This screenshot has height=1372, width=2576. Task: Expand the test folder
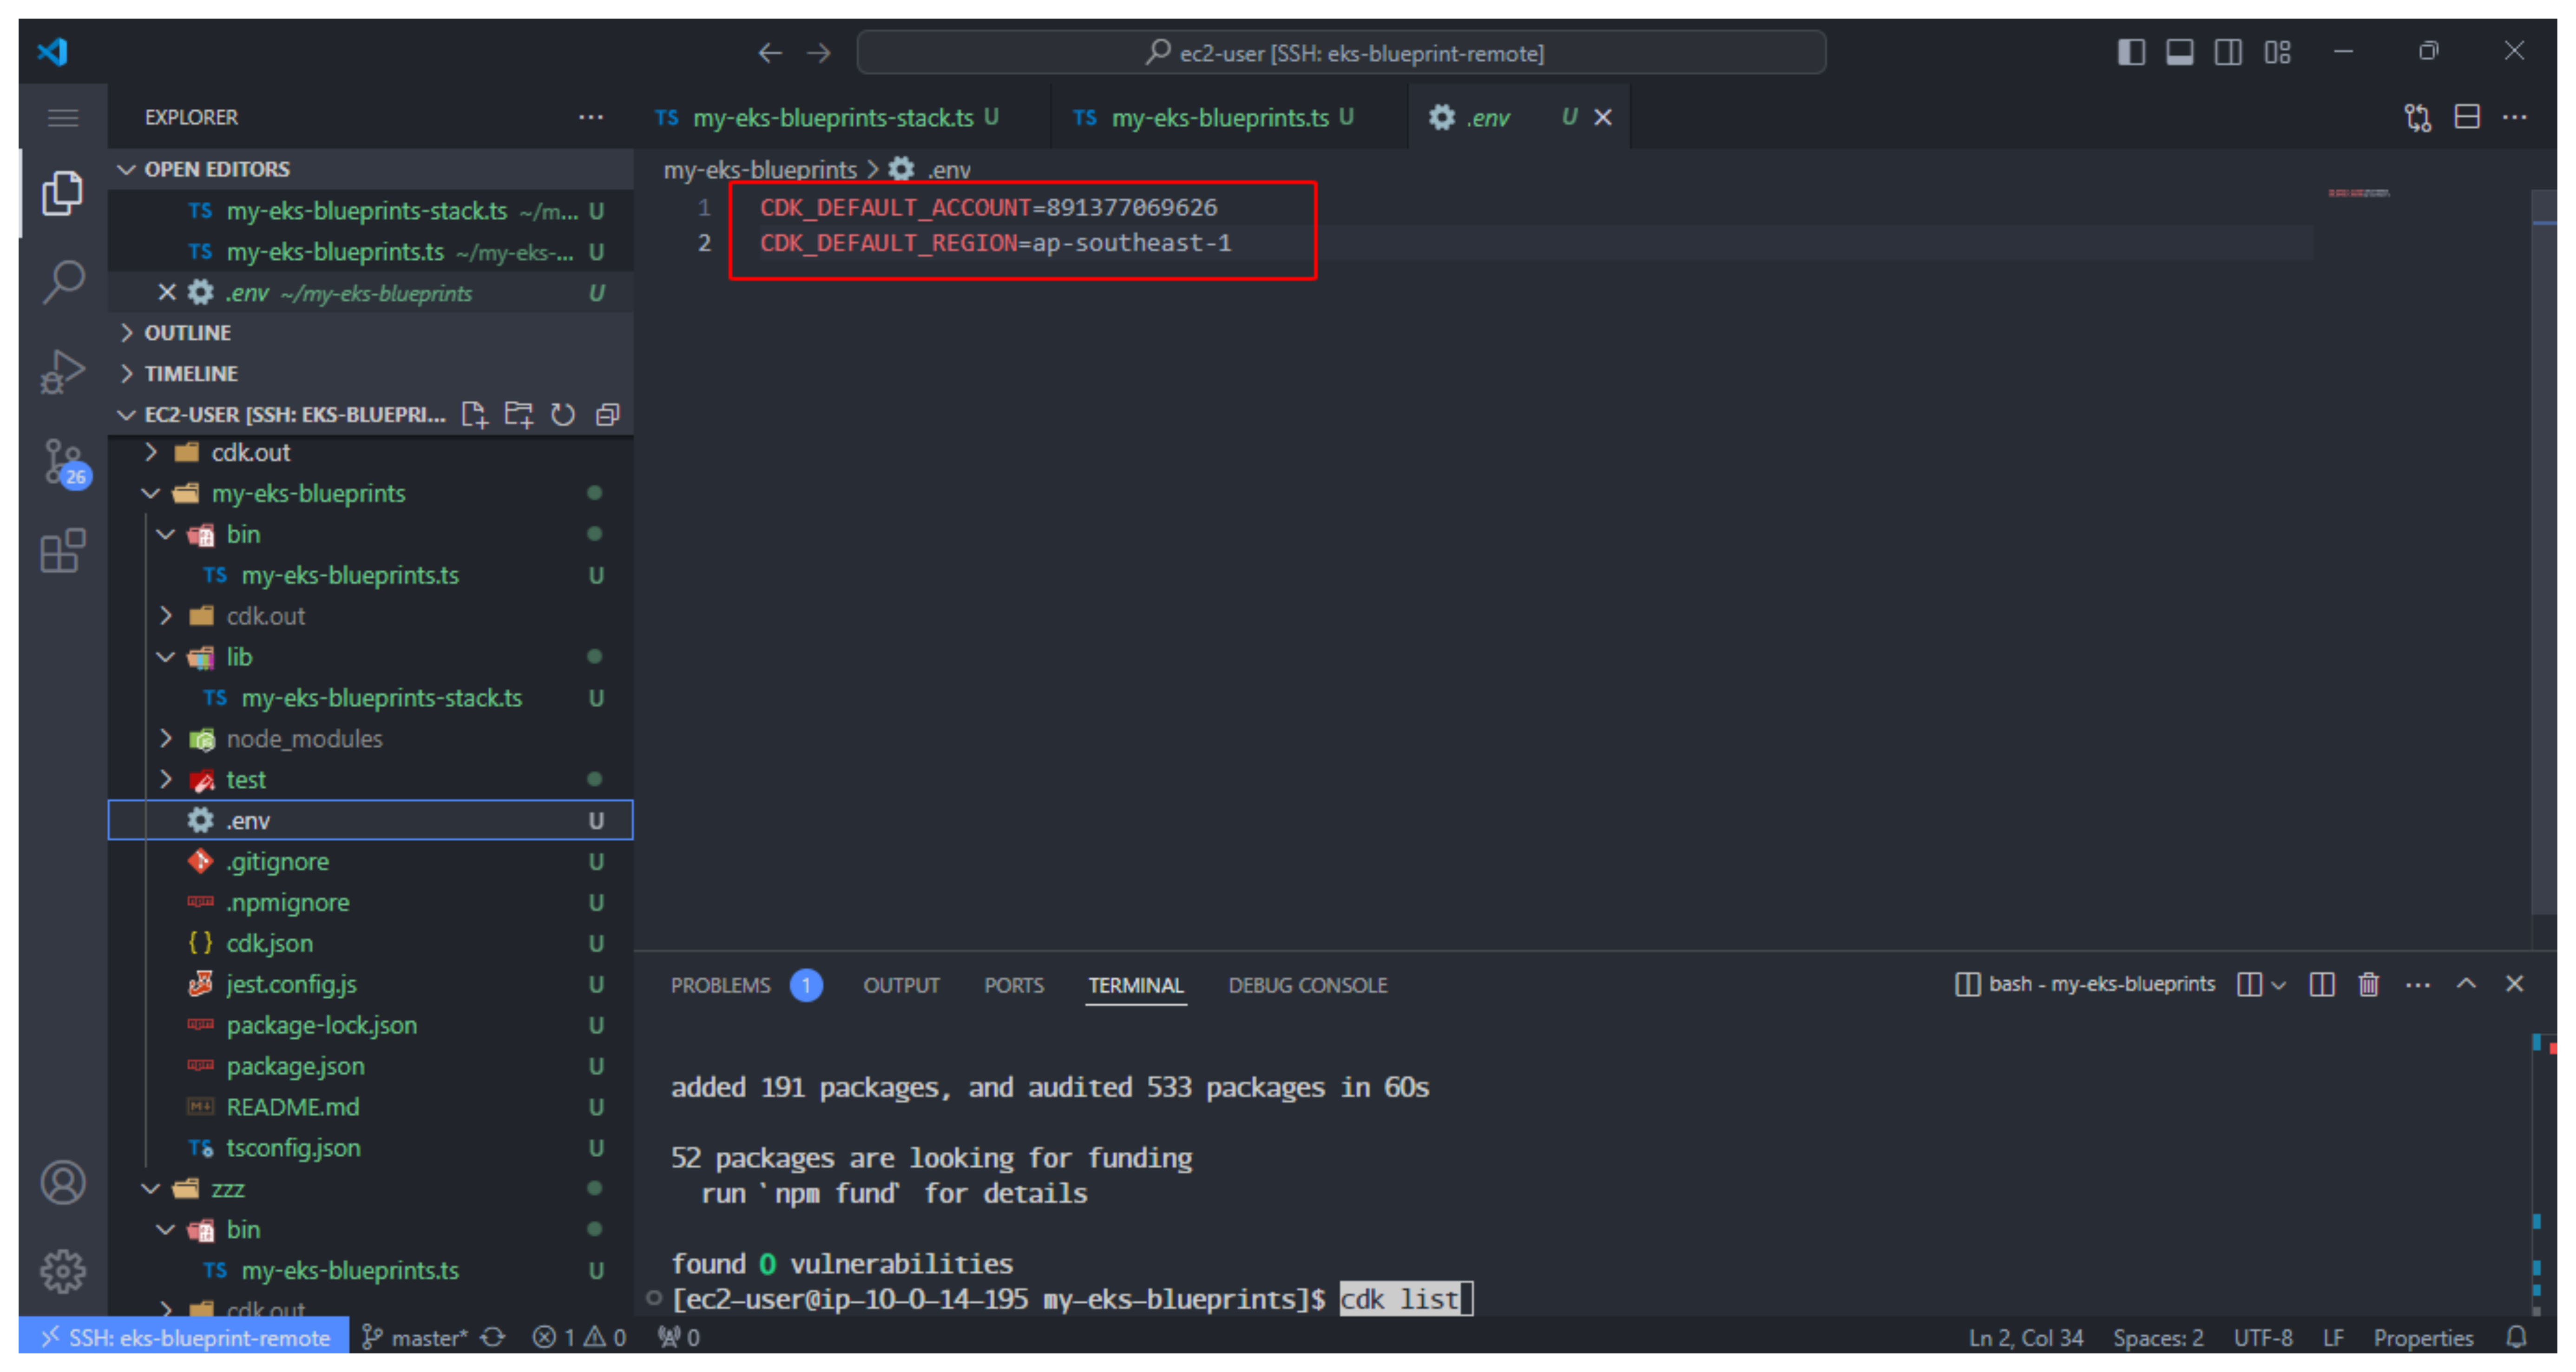click(x=370, y=781)
